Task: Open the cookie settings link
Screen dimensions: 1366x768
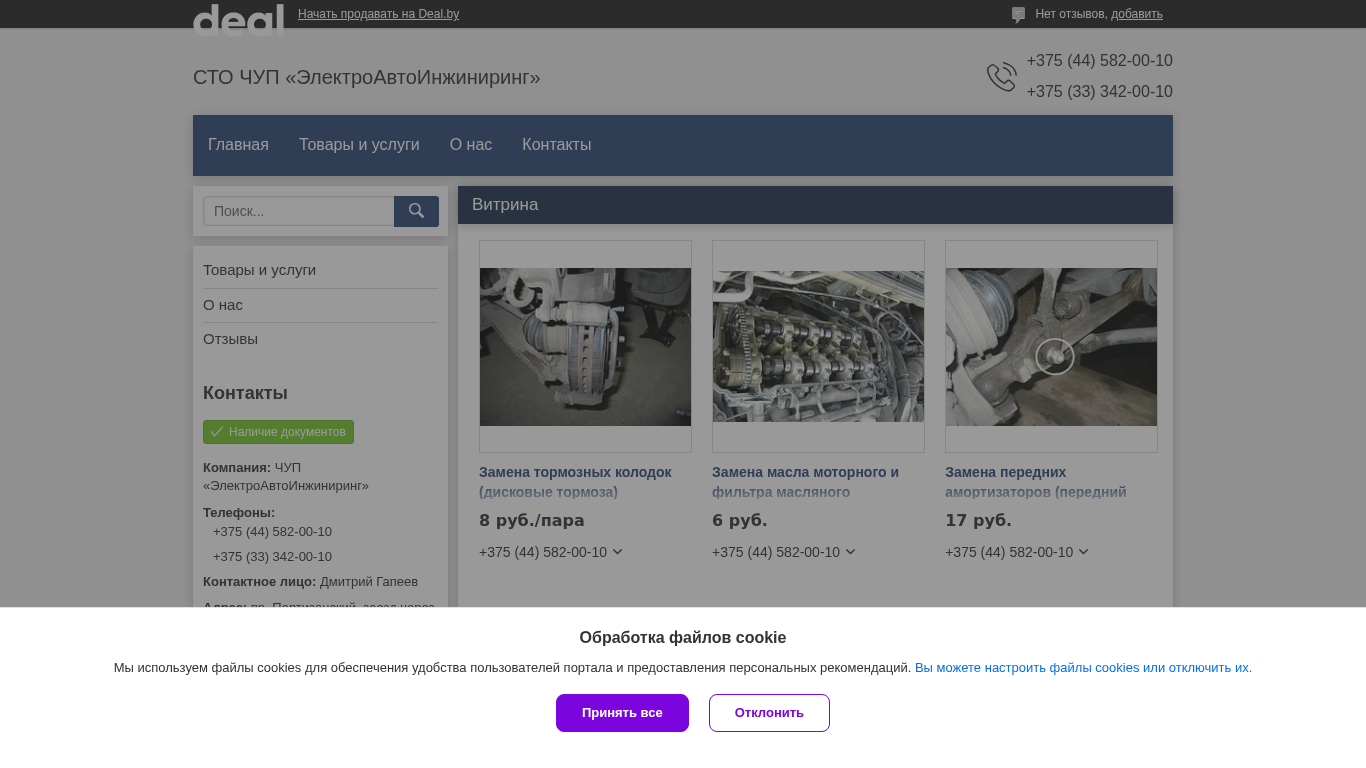Action: click(x=1083, y=668)
